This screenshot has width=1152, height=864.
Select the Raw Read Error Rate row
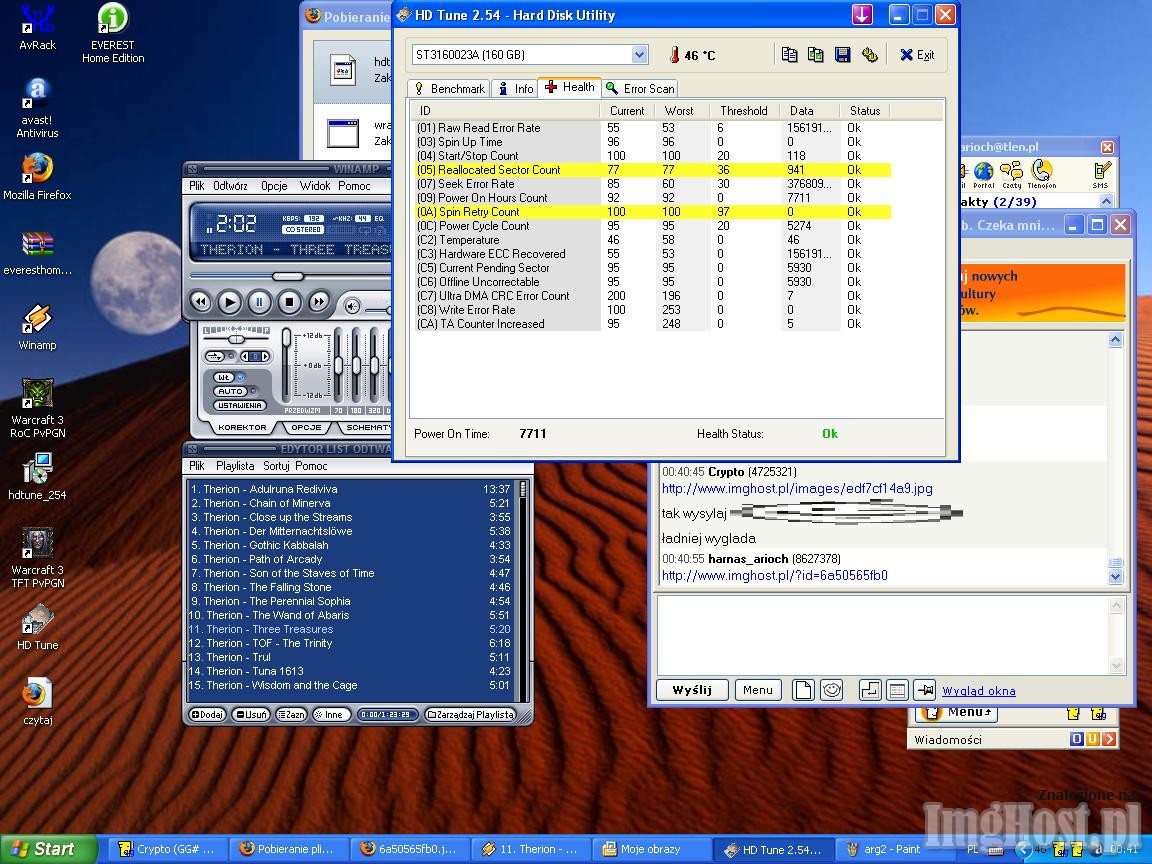click(x=652, y=128)
